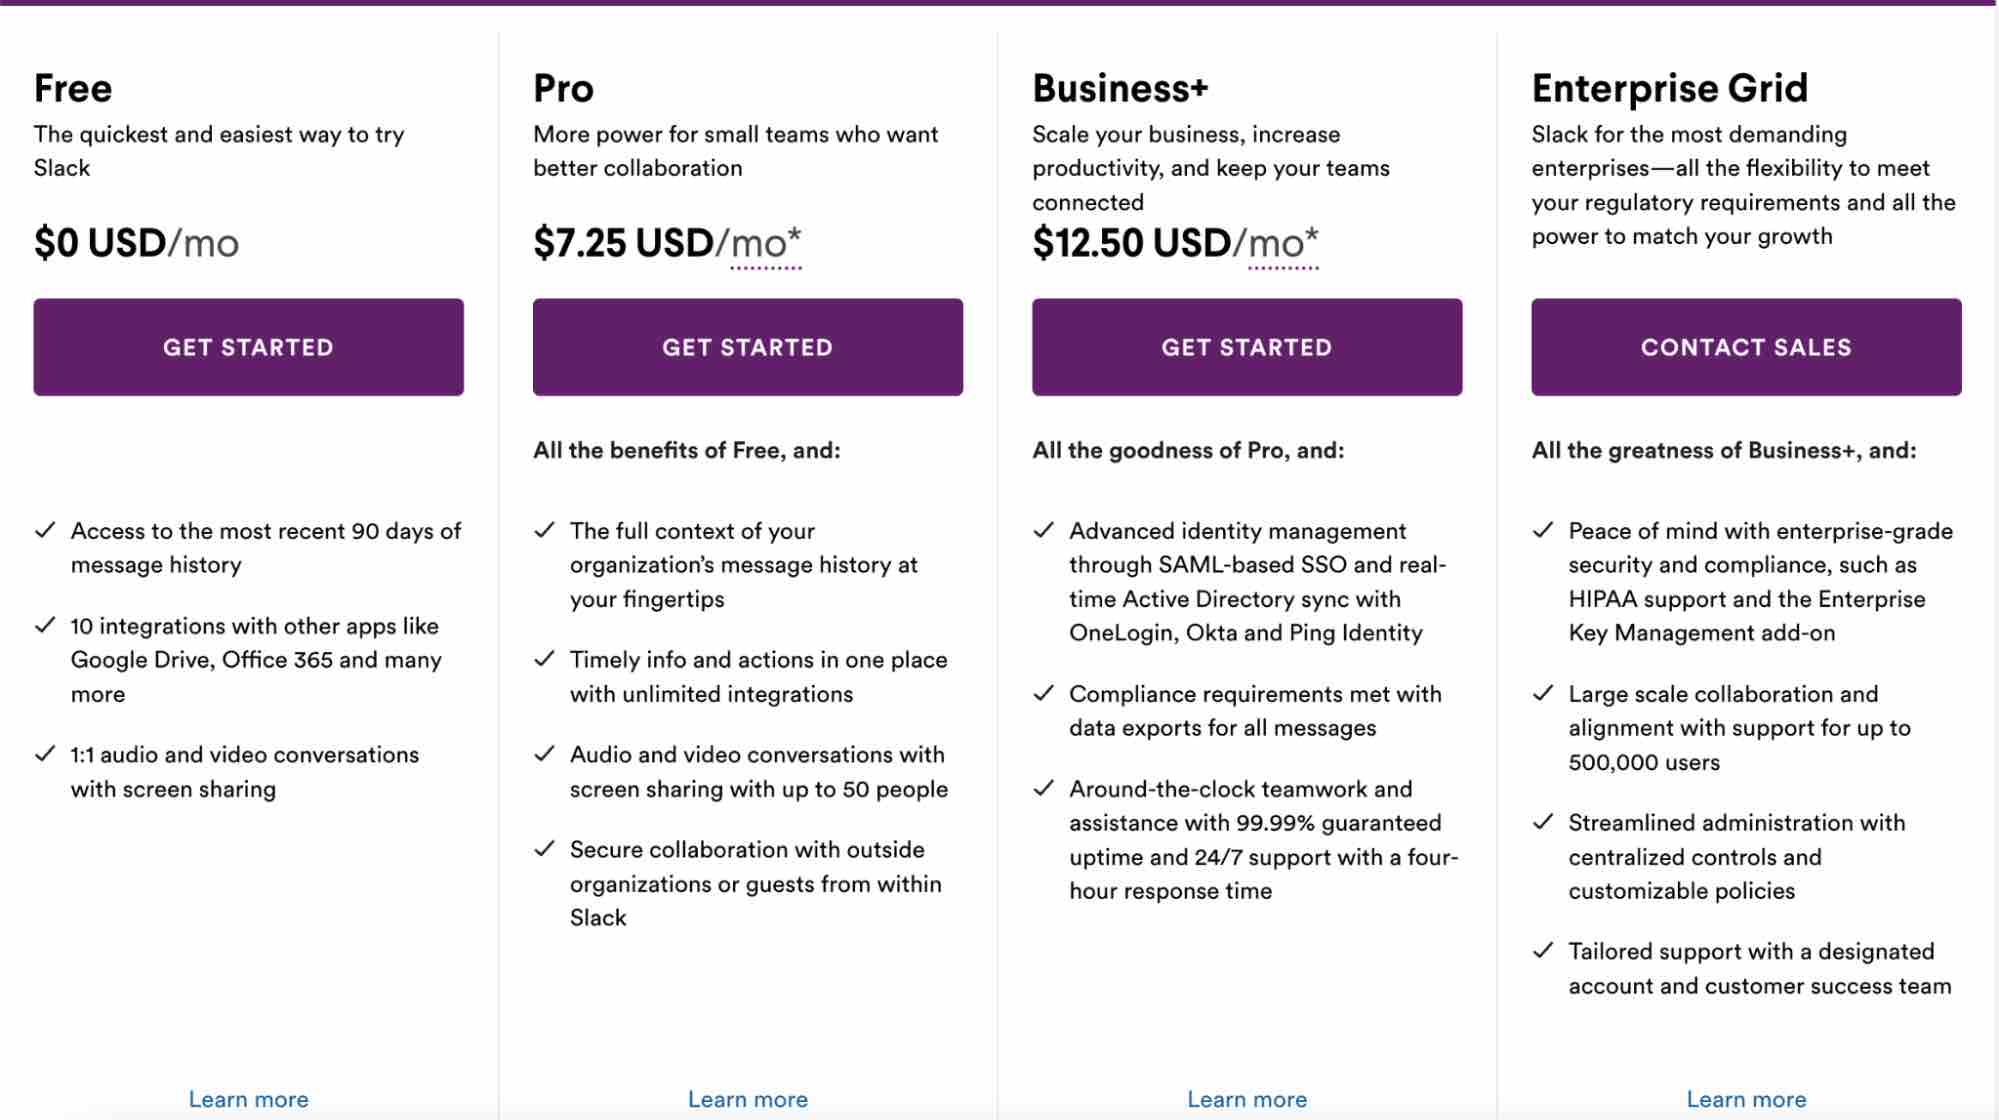Viewport: 1999px width, 1120px height.
Task: Click checkmark beside 'Secure collaboration with outside organizations'
Action: tap(545, 849)
